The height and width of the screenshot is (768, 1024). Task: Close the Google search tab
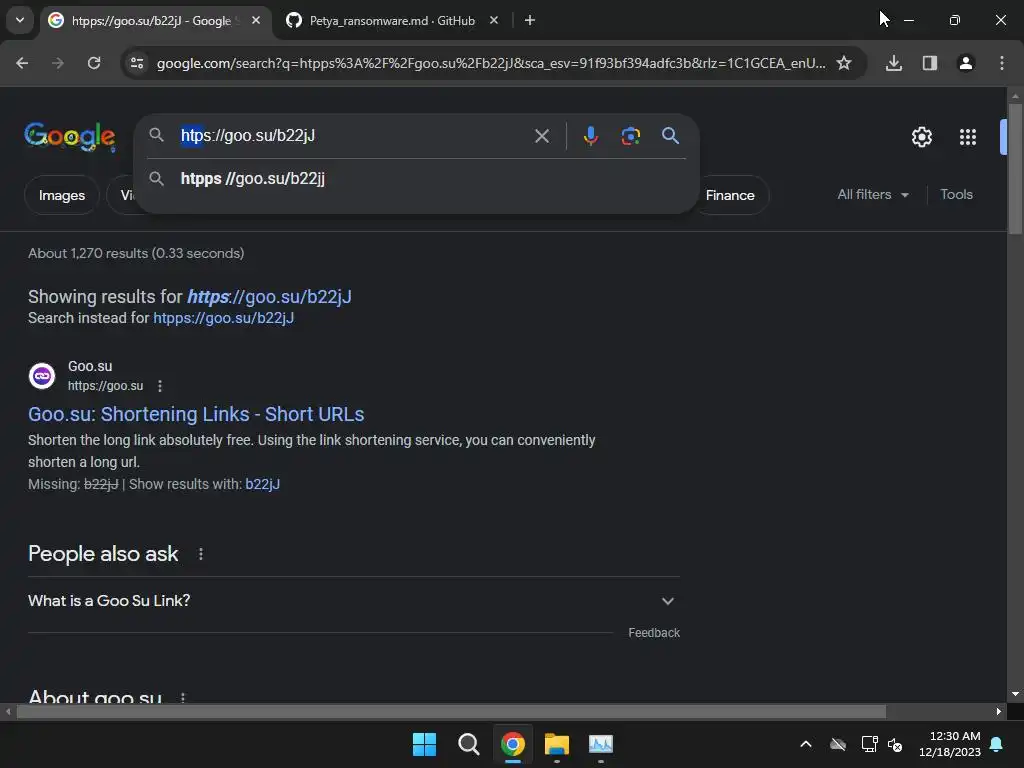[256, 20]
